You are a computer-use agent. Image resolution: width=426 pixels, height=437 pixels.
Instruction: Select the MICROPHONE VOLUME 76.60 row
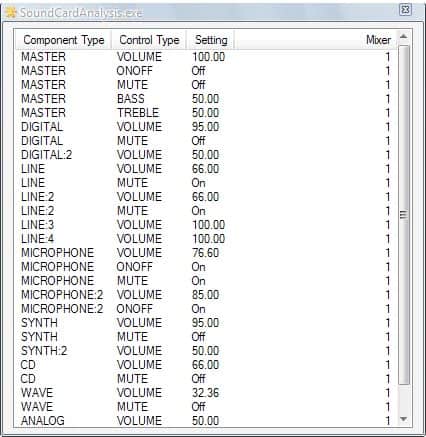click(x=206, y=253)
